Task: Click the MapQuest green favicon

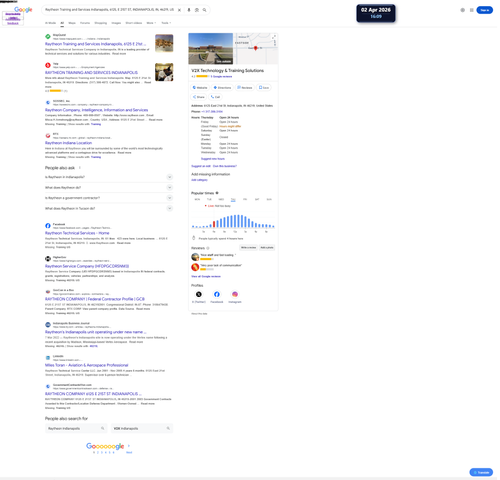Action: coord(48,36)
